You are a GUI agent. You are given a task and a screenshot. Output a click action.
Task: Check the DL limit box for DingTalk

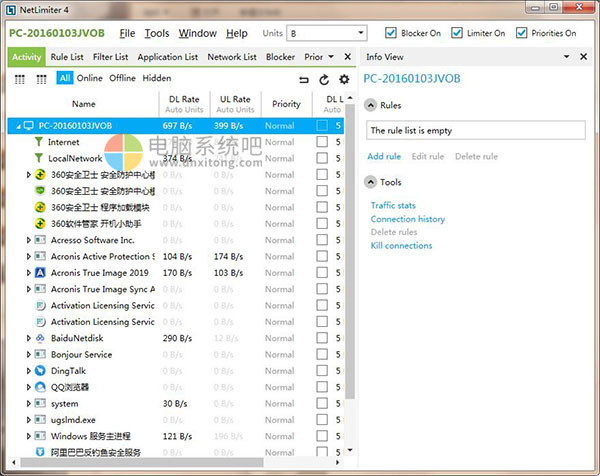point(322,370)
